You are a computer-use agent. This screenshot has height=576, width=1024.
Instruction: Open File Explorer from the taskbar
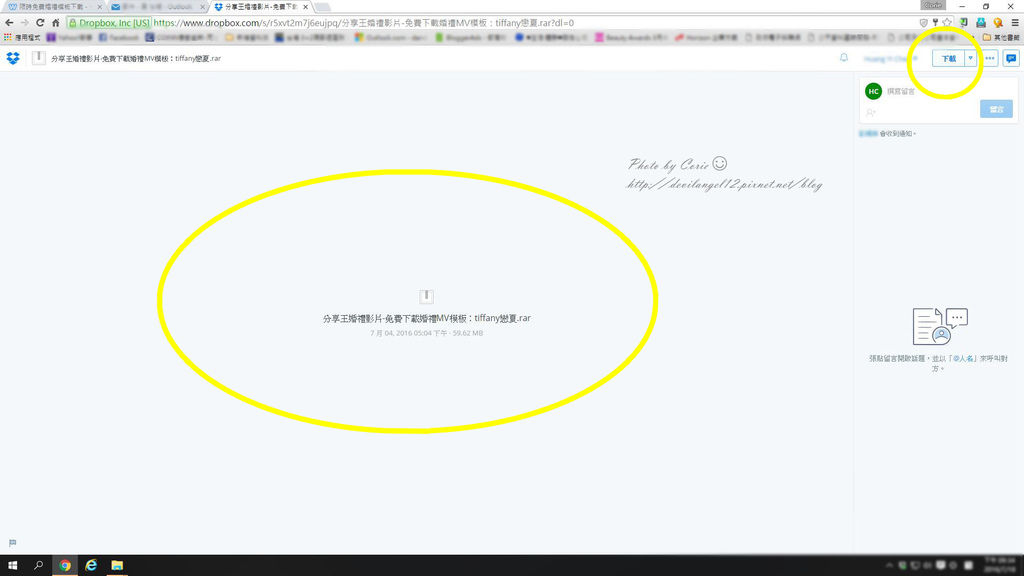coord(117,565)
